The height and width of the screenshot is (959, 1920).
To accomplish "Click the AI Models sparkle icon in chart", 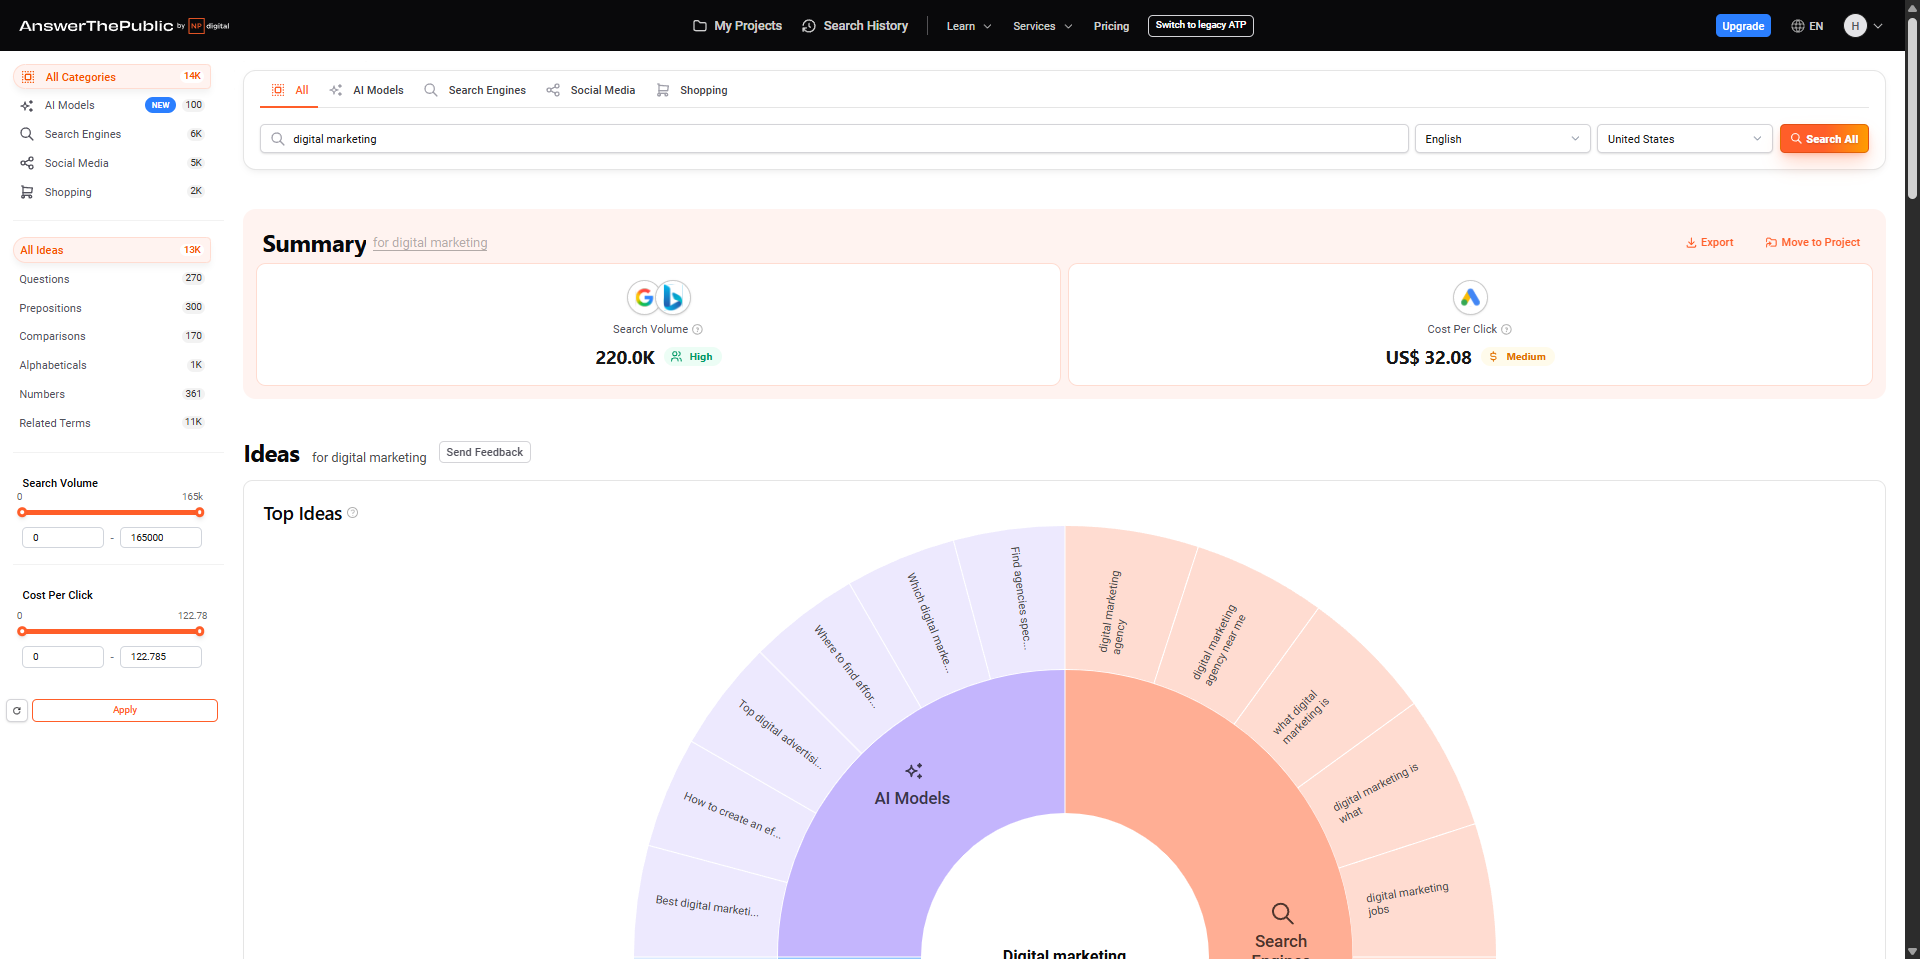I will tap(913, 771).
